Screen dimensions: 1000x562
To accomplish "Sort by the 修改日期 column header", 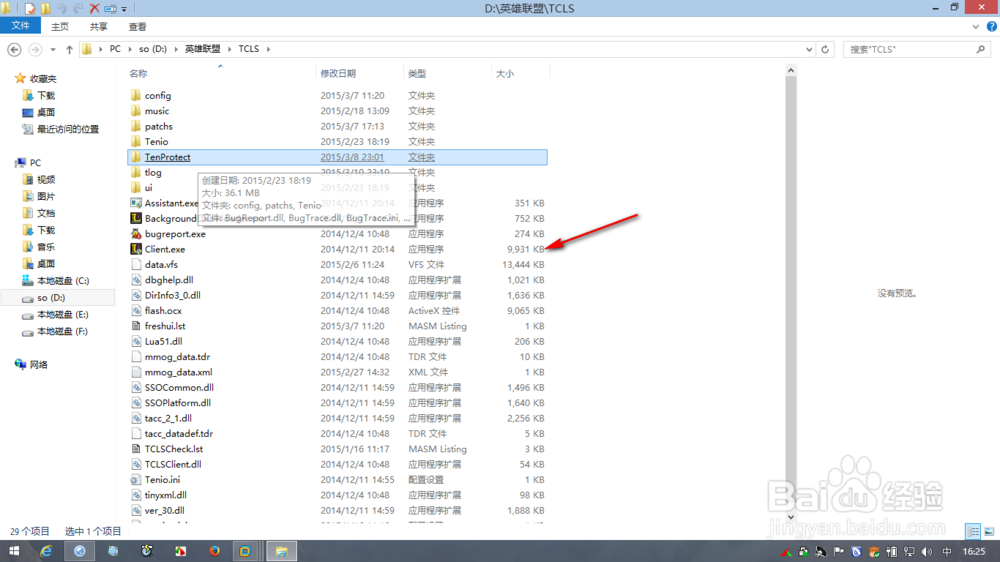I will 338,73.
